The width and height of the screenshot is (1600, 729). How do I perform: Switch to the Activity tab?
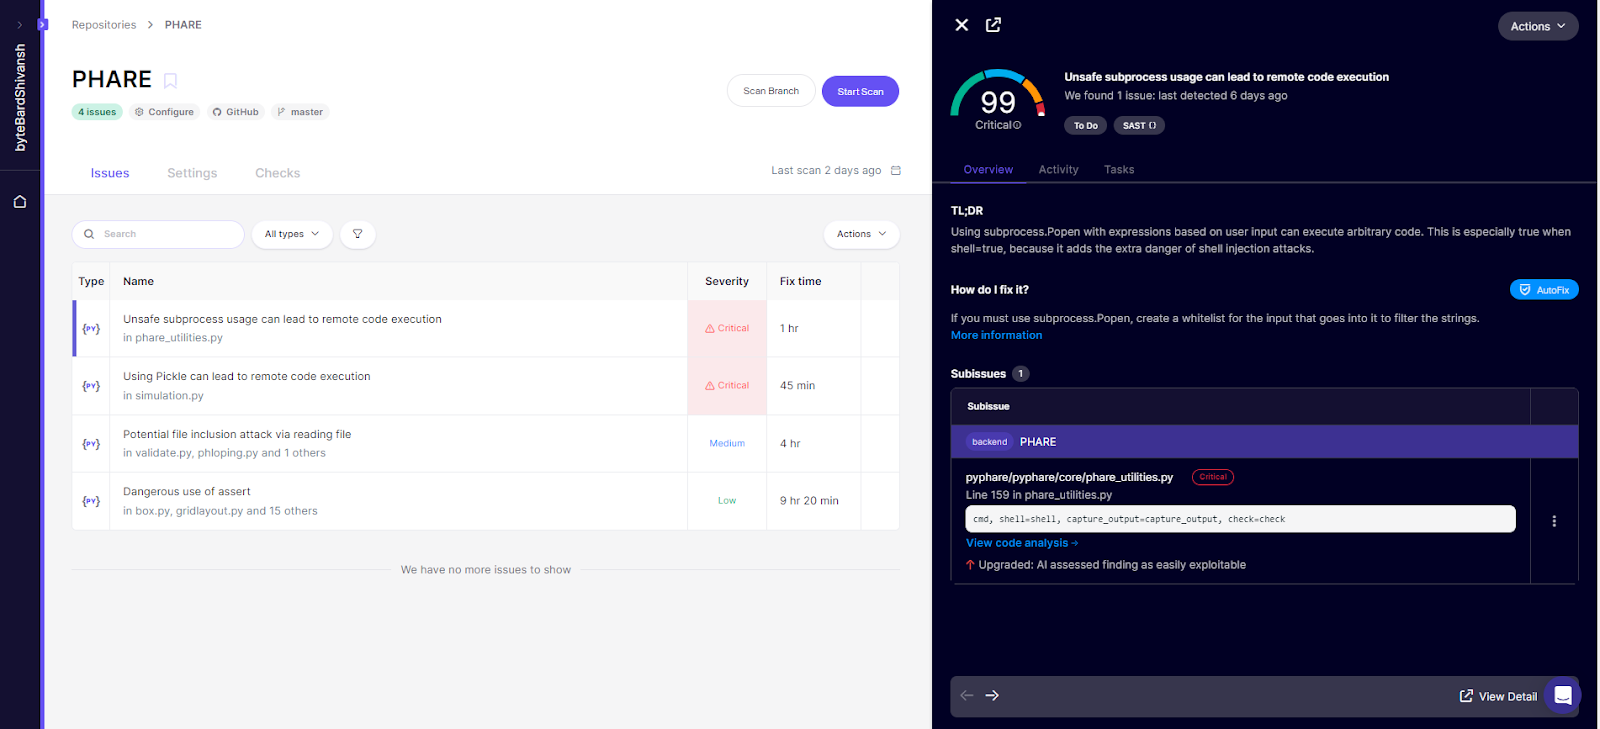1058,170
